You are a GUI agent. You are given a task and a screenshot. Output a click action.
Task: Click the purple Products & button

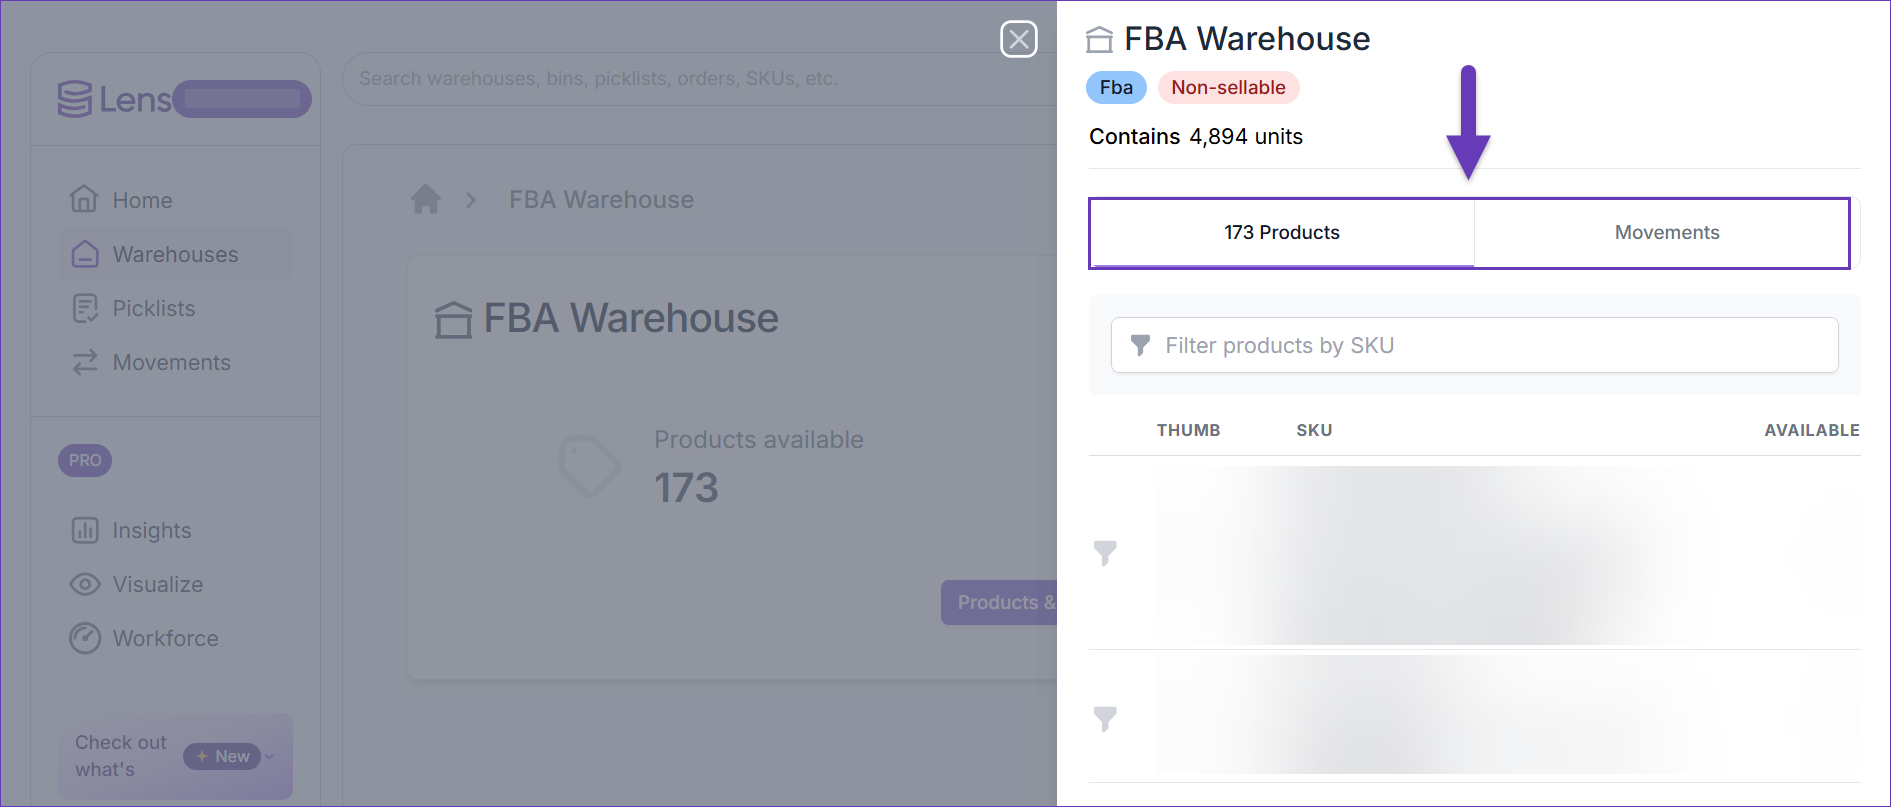999,602
